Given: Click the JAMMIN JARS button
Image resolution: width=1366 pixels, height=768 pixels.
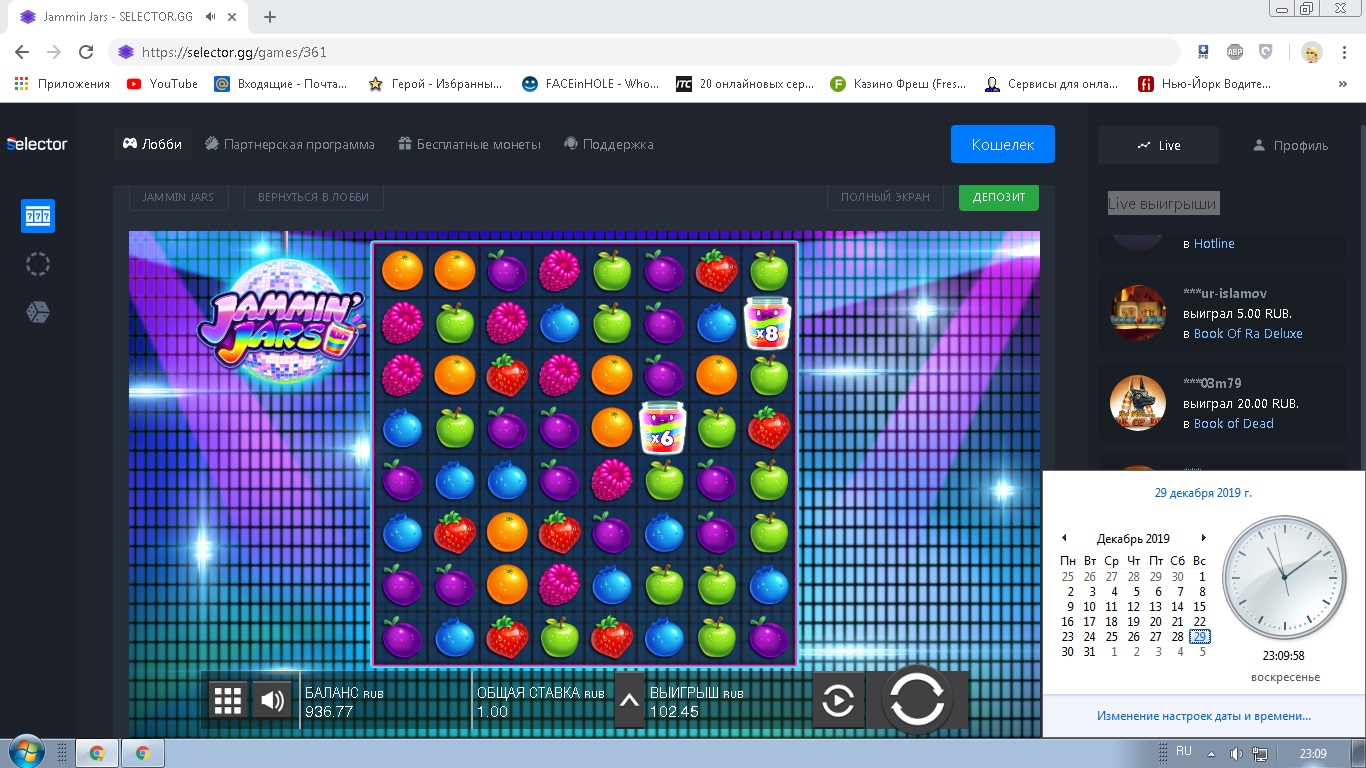Looking at the screenshot, I should pos(178,197).
